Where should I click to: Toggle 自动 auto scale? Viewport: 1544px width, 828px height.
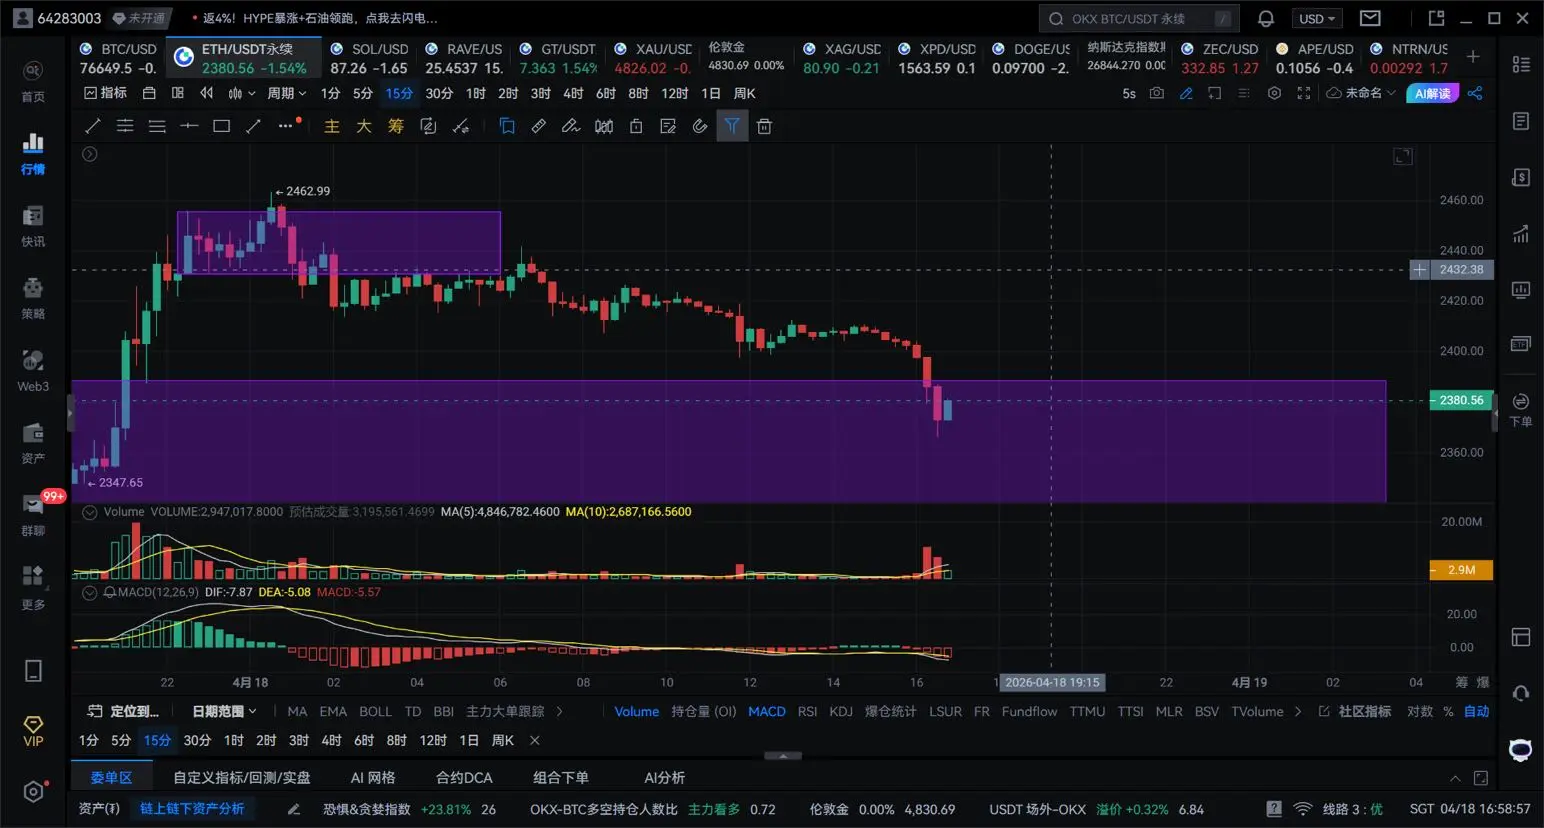1477,711
